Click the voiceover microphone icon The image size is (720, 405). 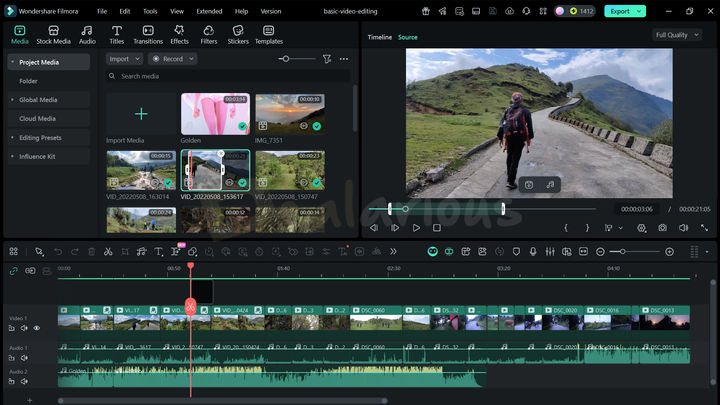coord(533,252)
